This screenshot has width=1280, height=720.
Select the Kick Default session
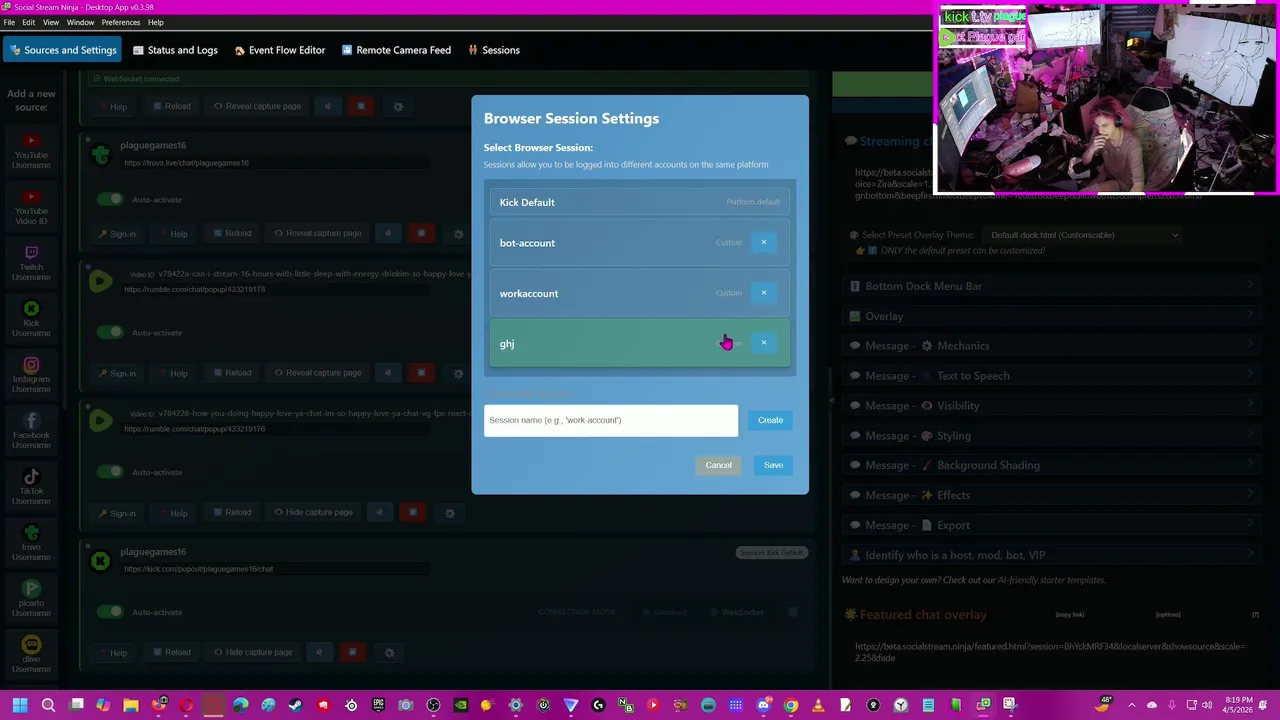point(640,202)
